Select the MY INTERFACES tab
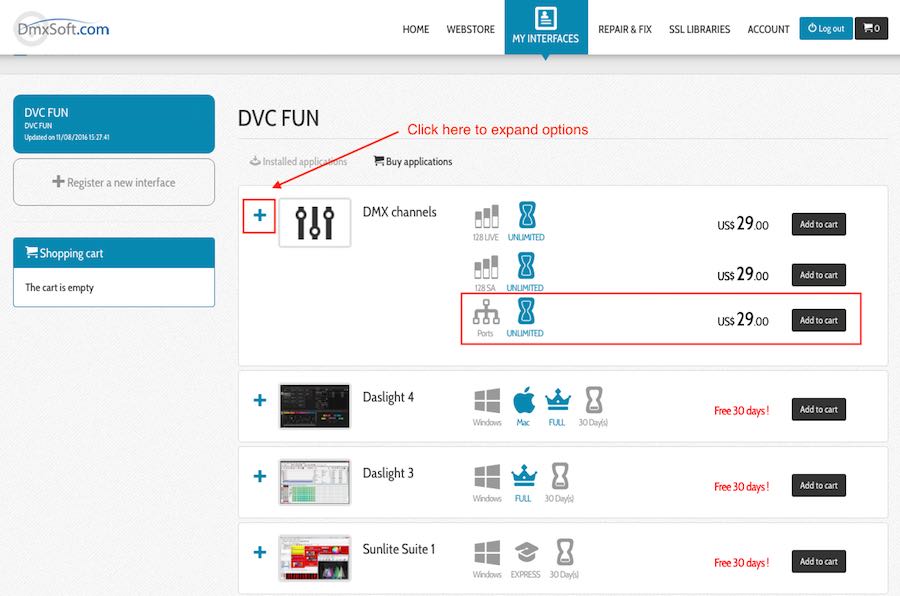 tap(546, 27)
